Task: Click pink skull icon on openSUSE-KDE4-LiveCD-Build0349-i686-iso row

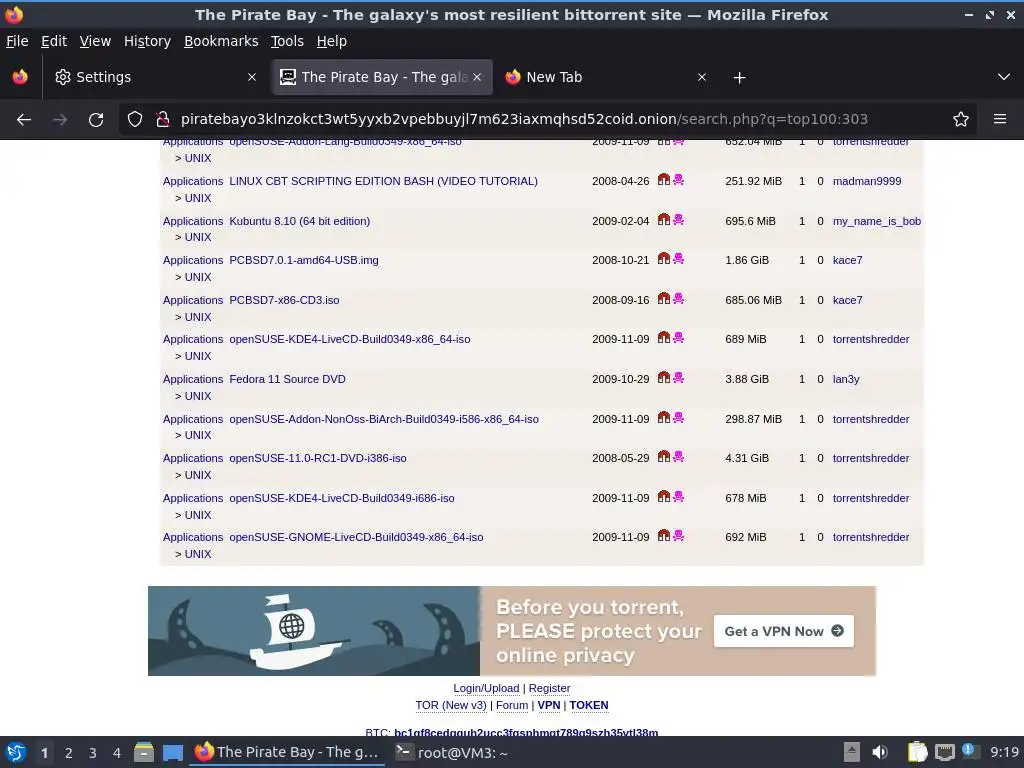Action: coord(679,496)
